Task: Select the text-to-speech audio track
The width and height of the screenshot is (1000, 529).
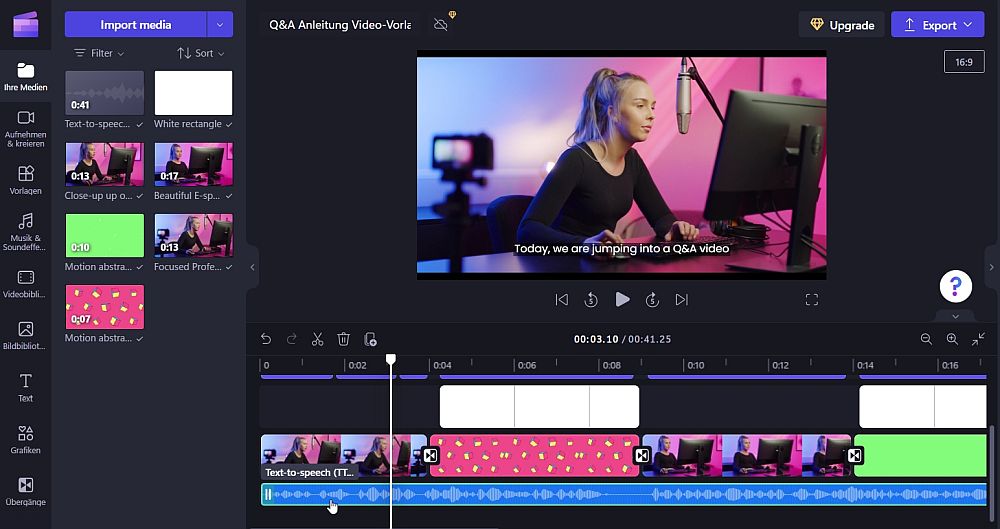Action: pos(624,495)
